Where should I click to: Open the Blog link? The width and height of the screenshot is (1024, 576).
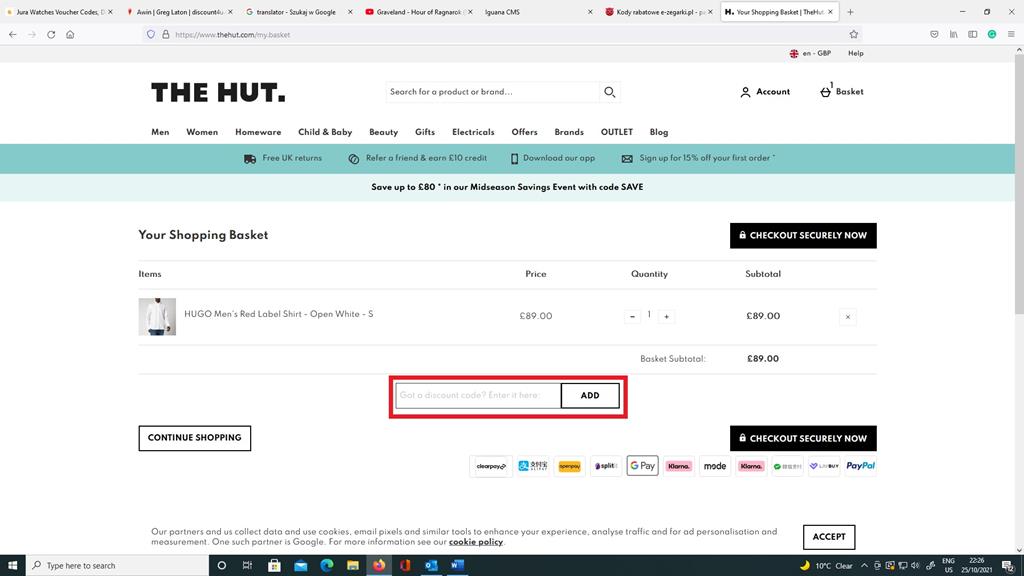tap(659, 132)
